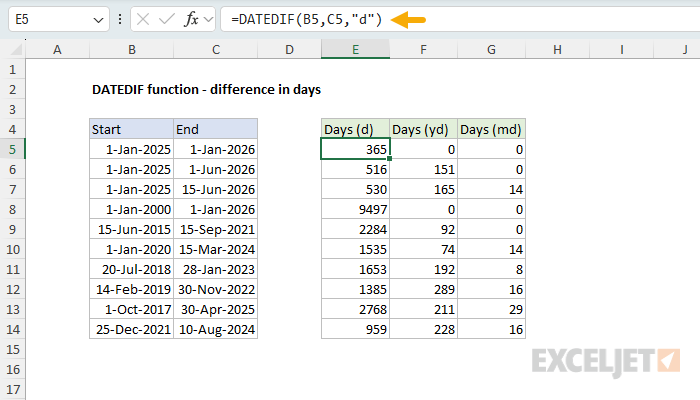
Task: Select the start date 15-Jun-2015
Action: point(132,229)
